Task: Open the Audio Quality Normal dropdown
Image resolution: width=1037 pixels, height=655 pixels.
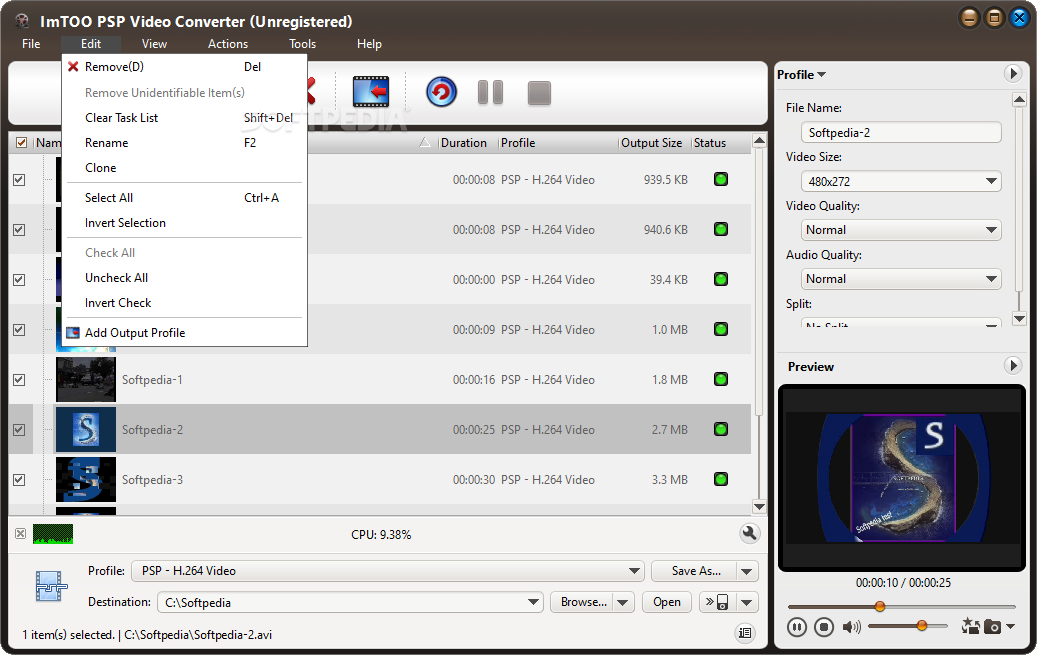Action: pyautogui.click(x=901, y=279)
